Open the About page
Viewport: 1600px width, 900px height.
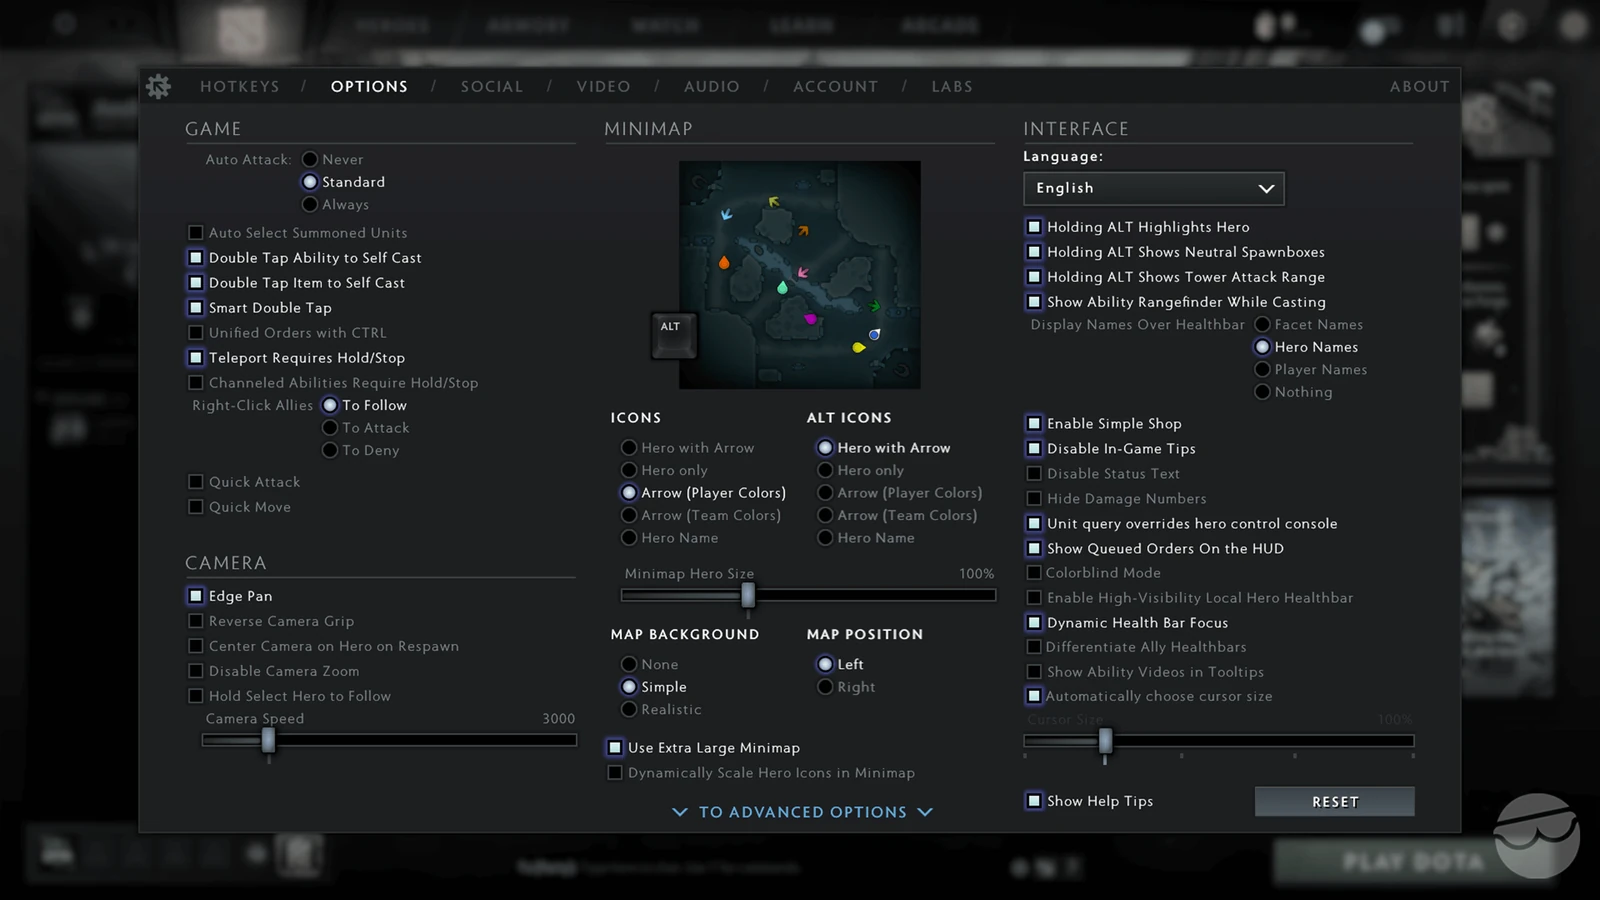coord(1420,87)
